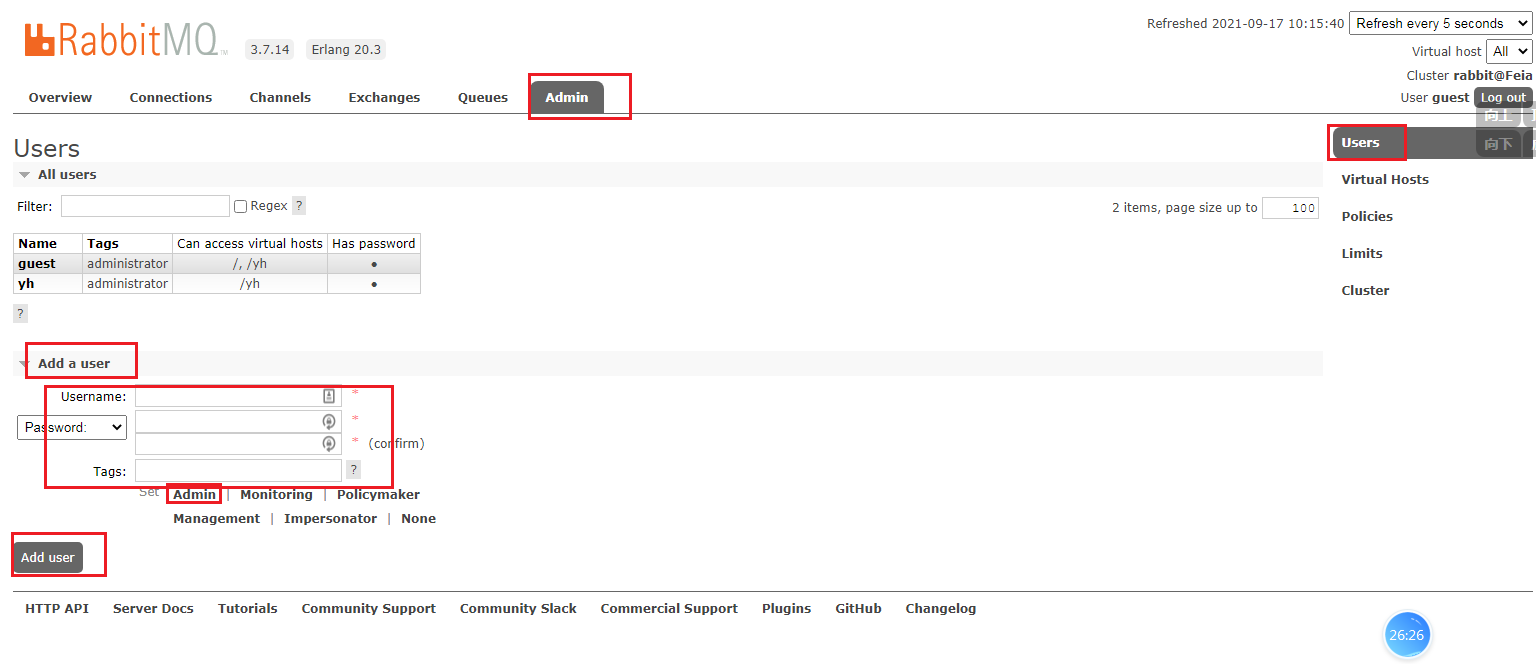Click the help icon next to Regex
Screen dimensions: 1536x668
pyautogui.click(x=299, y=205)
